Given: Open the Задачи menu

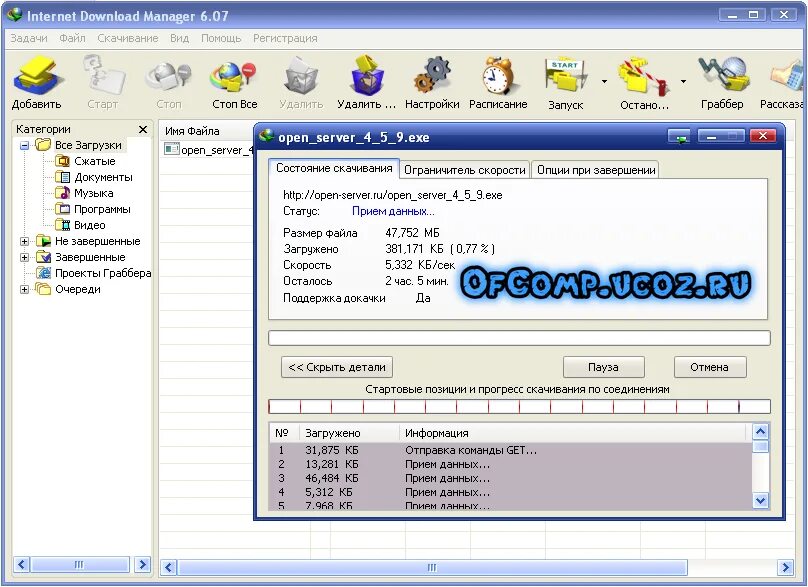Looking at the screenshot, I should coord(29,38).
